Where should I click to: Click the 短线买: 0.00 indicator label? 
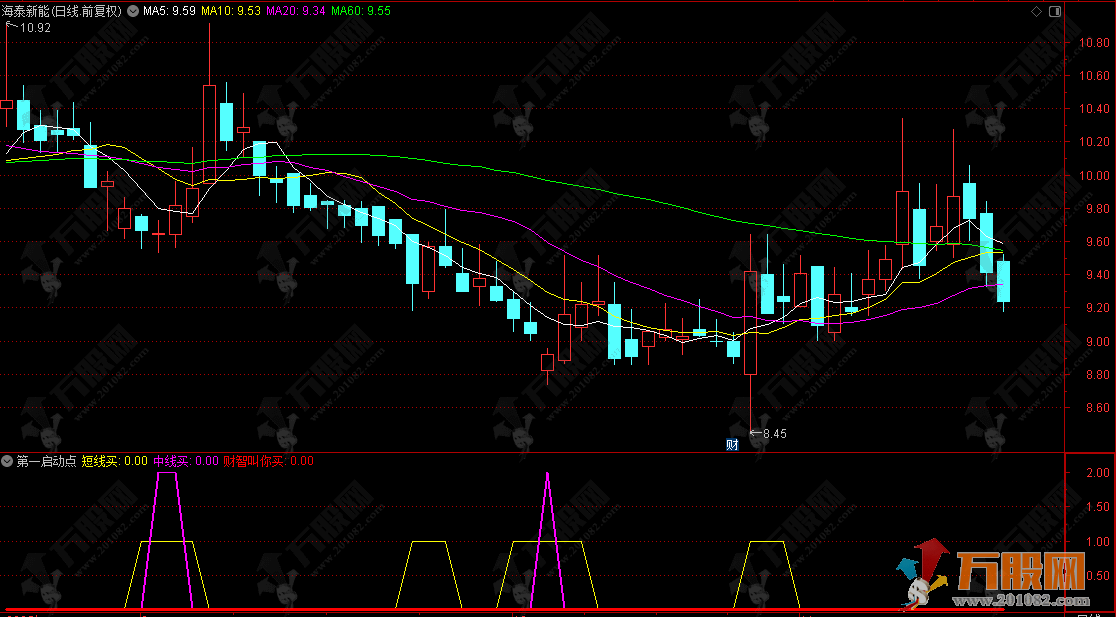click(x=114, y=461)
